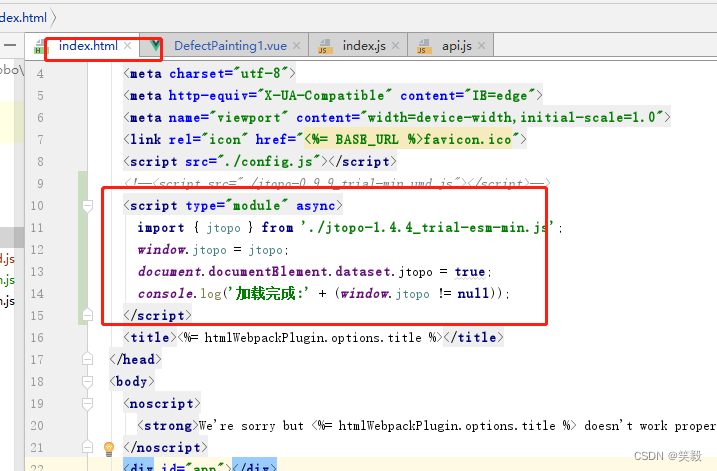Viewport: 717px width, 471px height.
Task: Click the intention light bulb on line 21
Action: [x=109, y=448]
